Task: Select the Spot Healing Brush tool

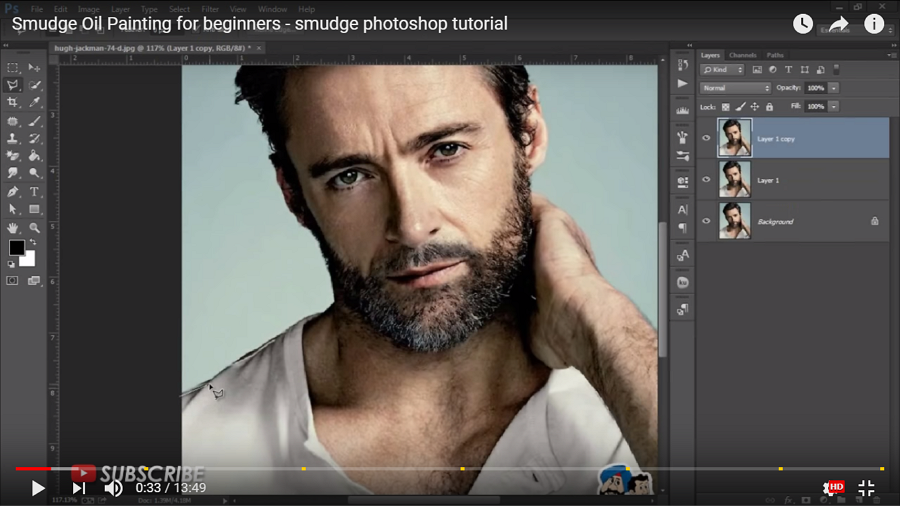Action: click(12, 121)
